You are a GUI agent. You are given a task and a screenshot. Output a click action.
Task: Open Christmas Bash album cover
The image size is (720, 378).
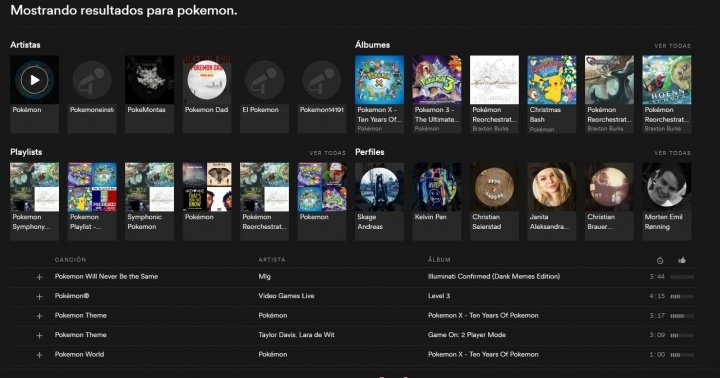pyautogui.click(x=551, y=80)
